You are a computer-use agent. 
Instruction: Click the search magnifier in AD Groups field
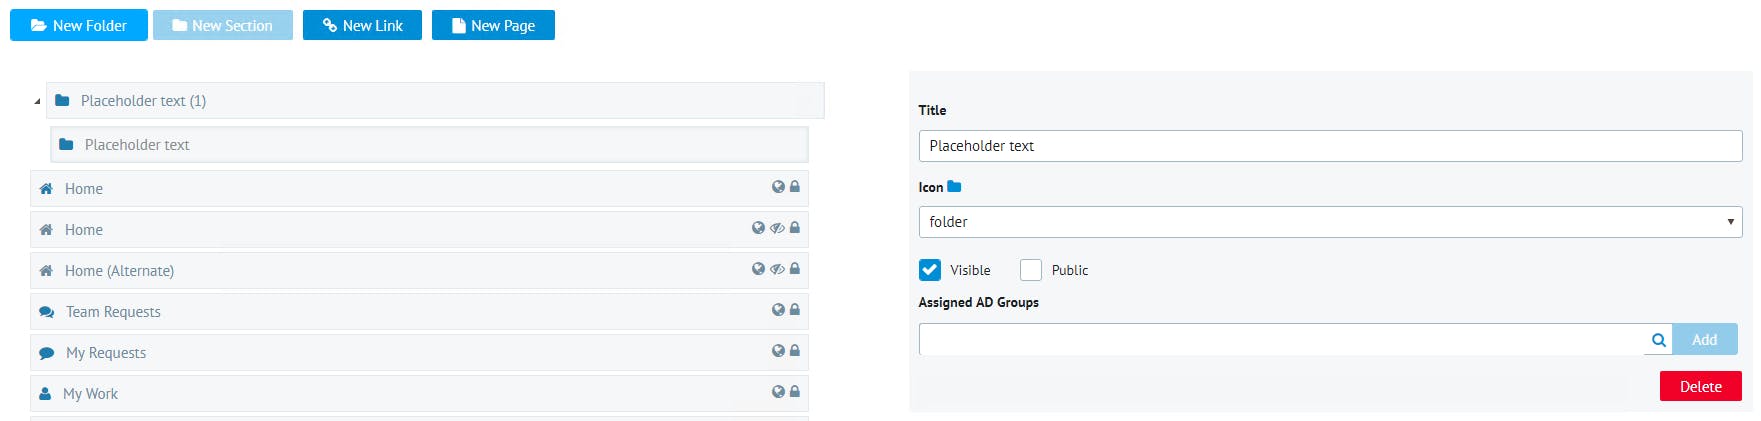[x=1658, y=340]
